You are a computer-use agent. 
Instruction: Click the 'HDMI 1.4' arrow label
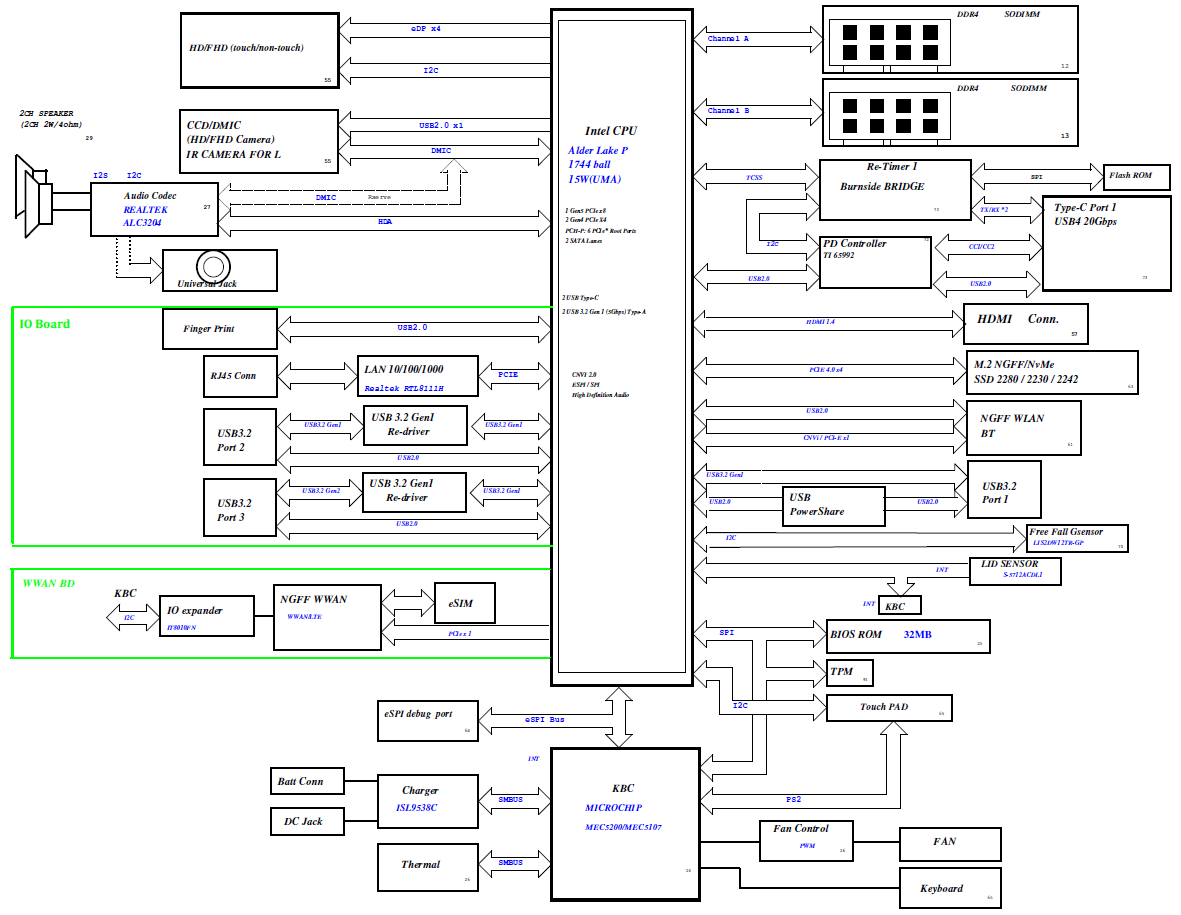pyautogui.click(x=820, y=322)
